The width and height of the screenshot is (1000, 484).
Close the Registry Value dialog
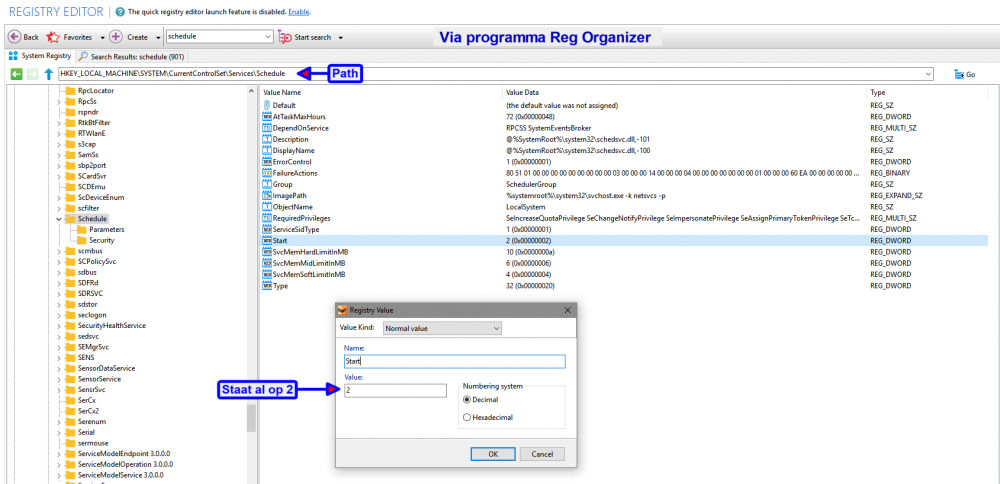click(x=568, y=310)
